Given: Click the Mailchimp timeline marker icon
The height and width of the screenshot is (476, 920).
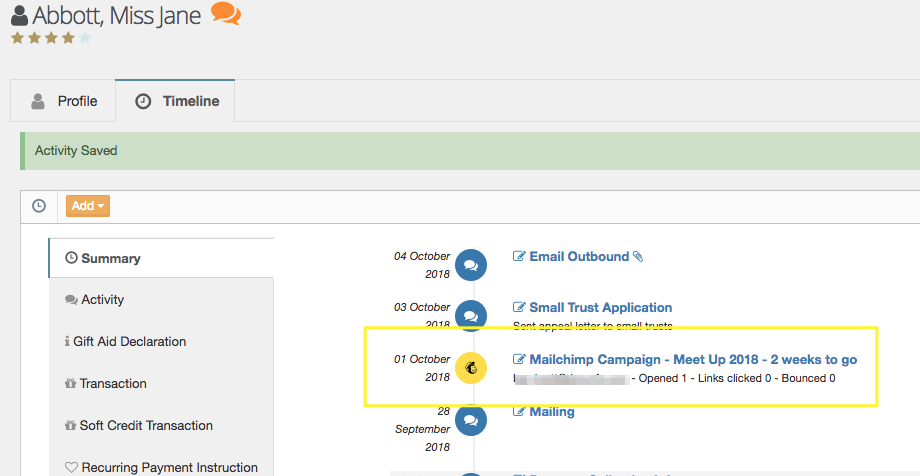Looking at the screenshot, I should [471, 369].
